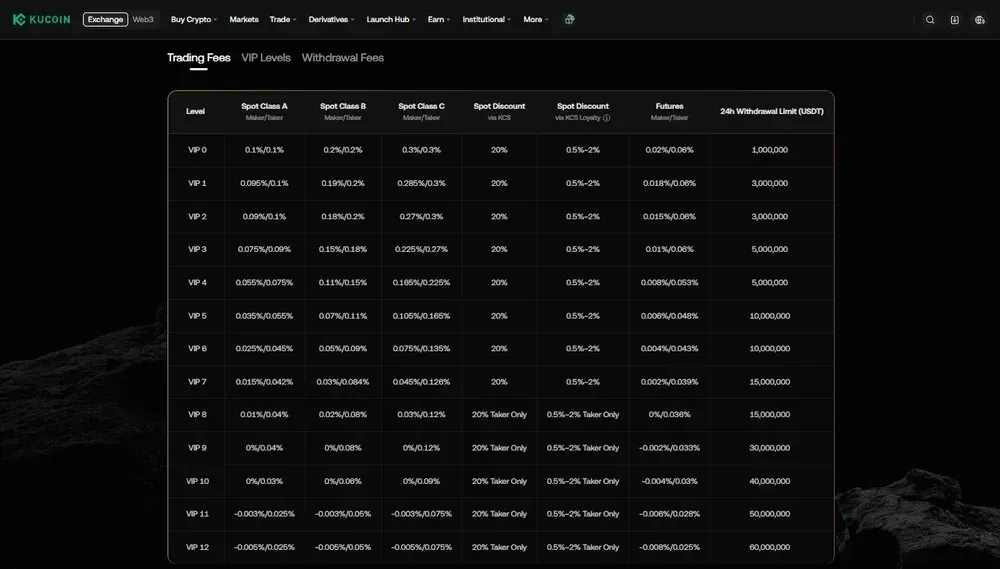Open the search icon
This screenshot has width=1000, height=569.
930,20
